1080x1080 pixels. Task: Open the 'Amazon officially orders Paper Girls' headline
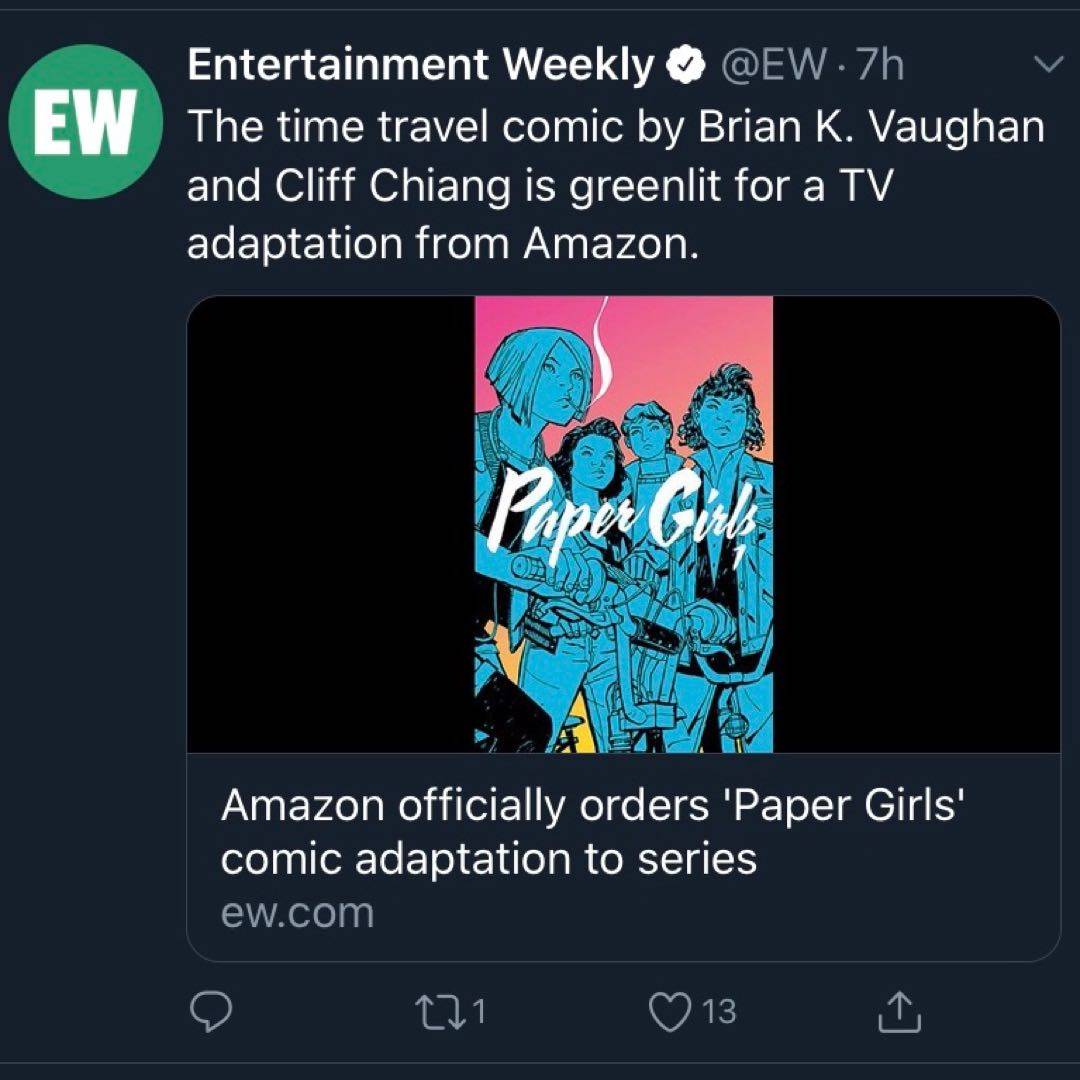(x=592, y=831)
